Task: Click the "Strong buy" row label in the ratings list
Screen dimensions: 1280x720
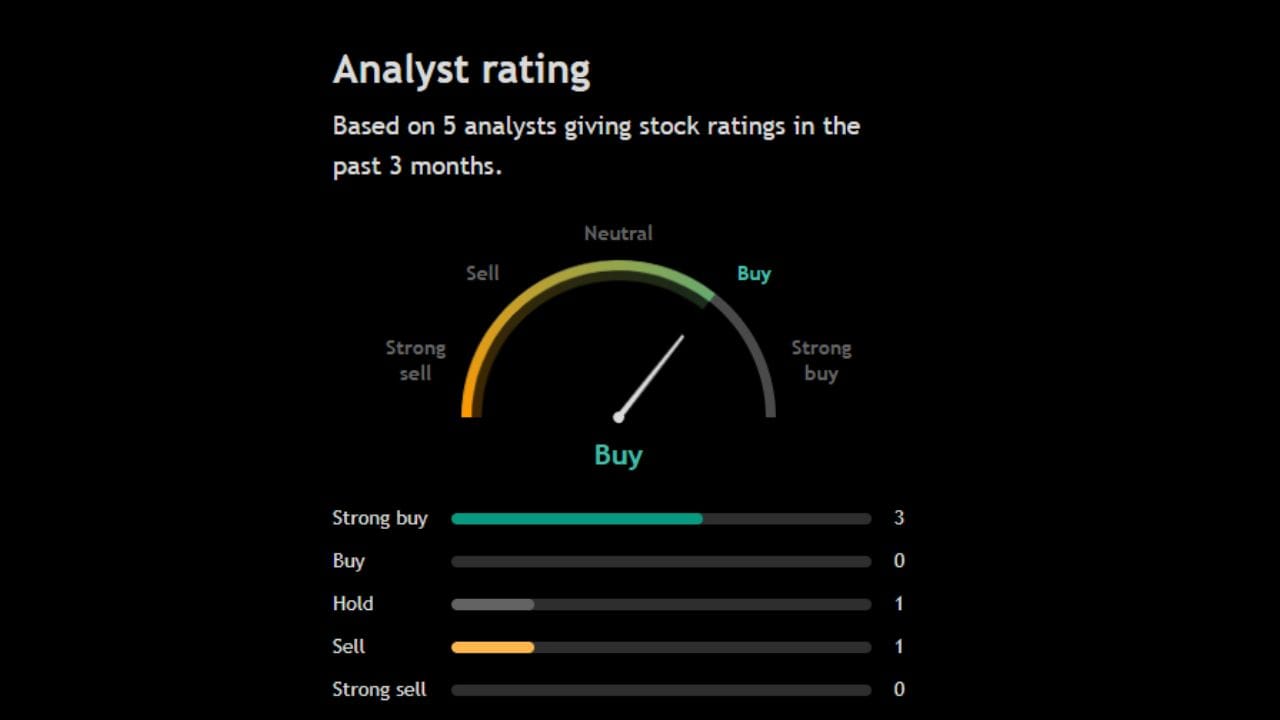Action: point(380,518)
